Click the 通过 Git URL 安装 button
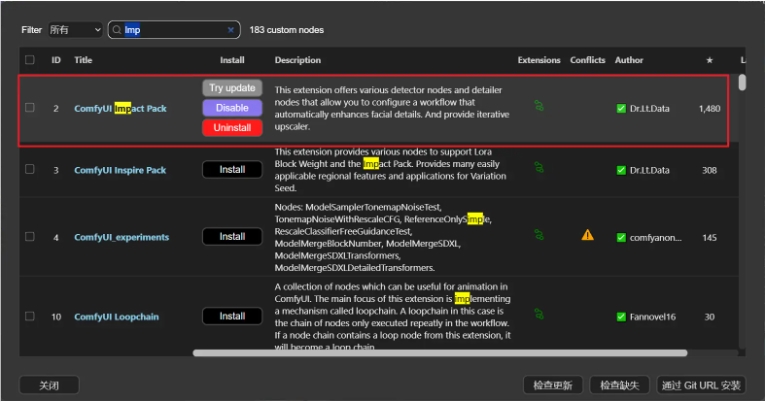The height and width of the screenshot is (402, 765). click(x=701, y=385)
